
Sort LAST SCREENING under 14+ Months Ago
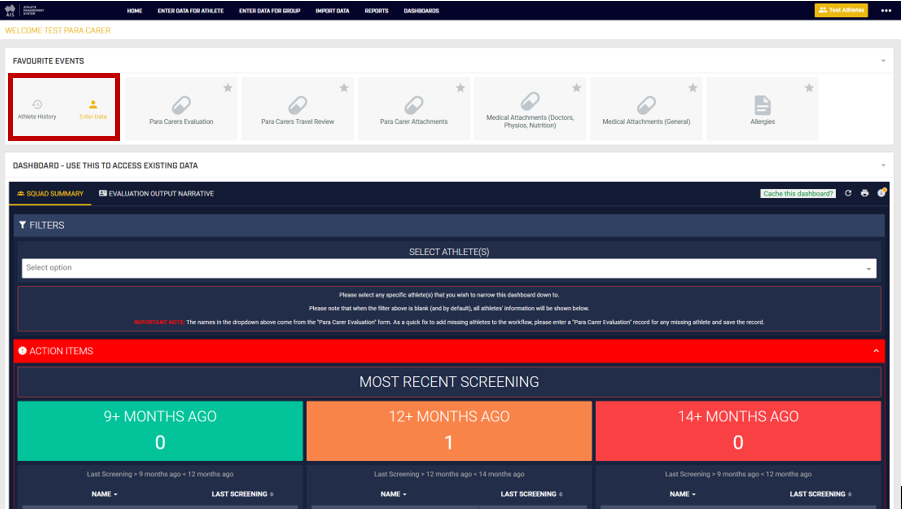[820, 494]
